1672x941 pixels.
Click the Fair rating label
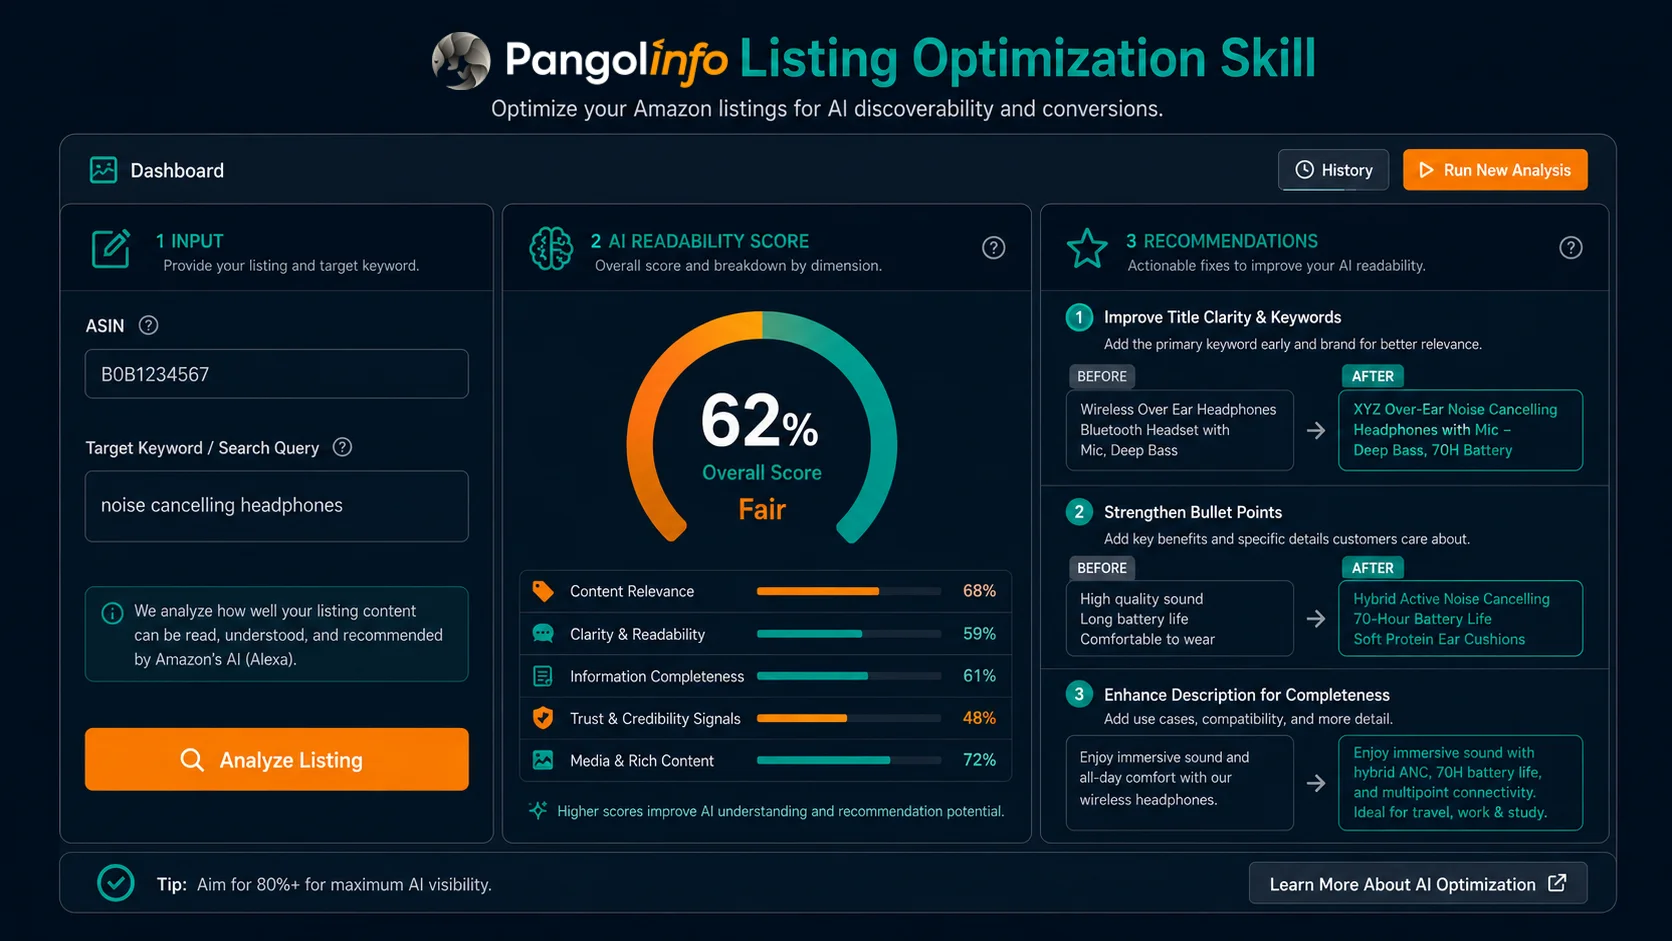click(x=762, y=510)
